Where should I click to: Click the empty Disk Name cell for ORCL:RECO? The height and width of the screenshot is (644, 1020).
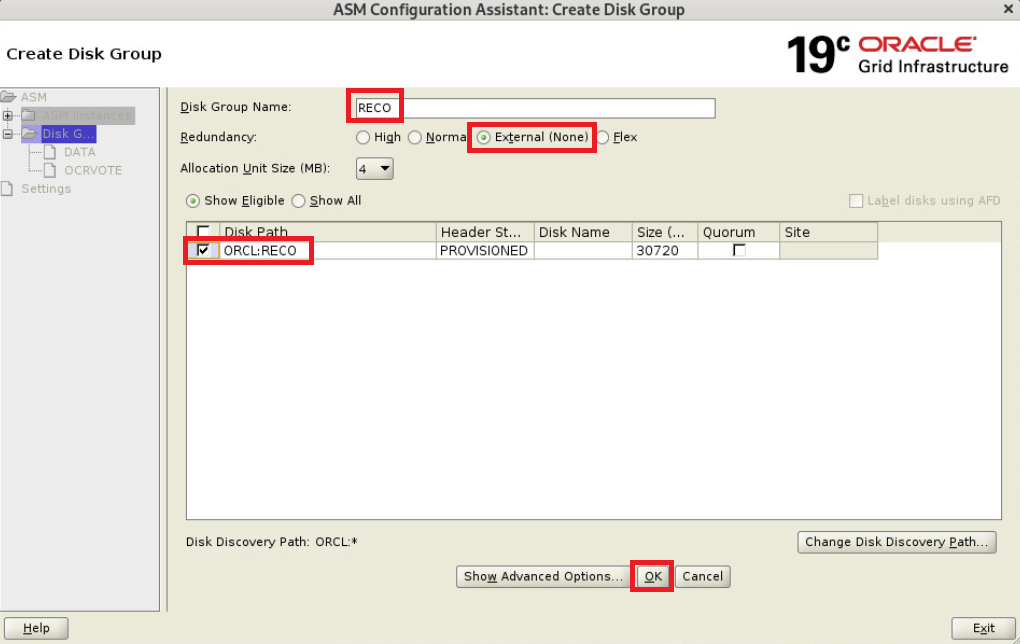click(x=583, y=250)
